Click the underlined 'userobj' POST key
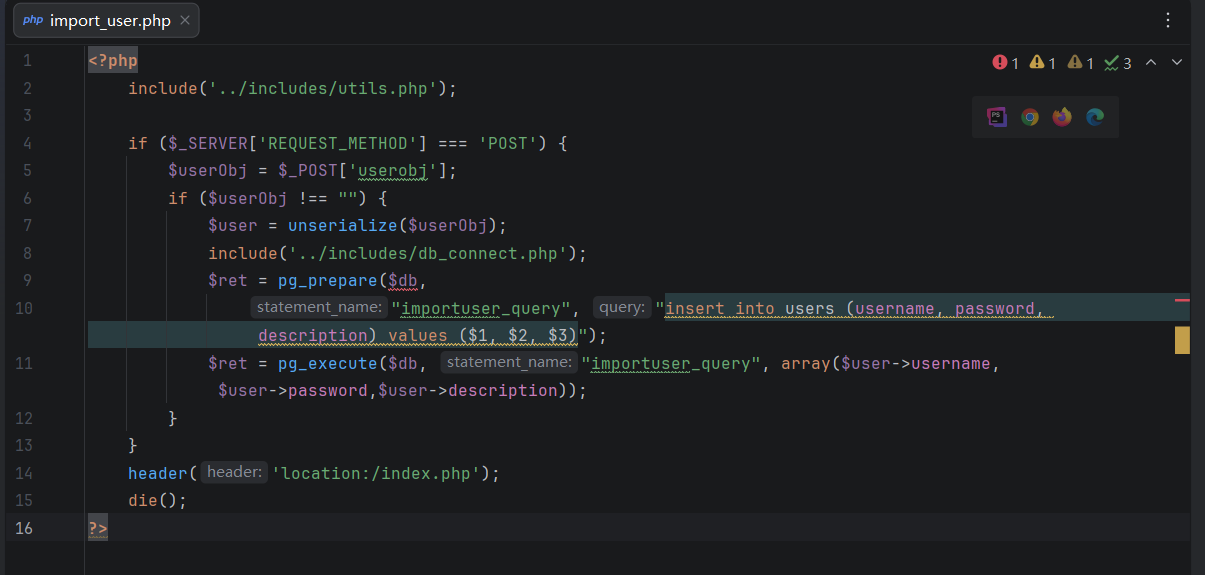Screen dimensions: 1205x575 [x=393, y=171]
